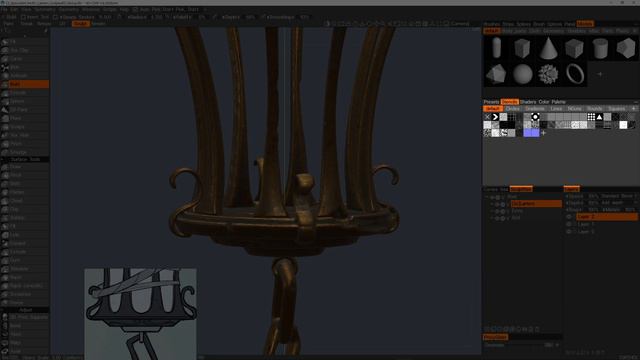Select the gem polyhedron primitive model
640x360 pixels.
(496, 74)
